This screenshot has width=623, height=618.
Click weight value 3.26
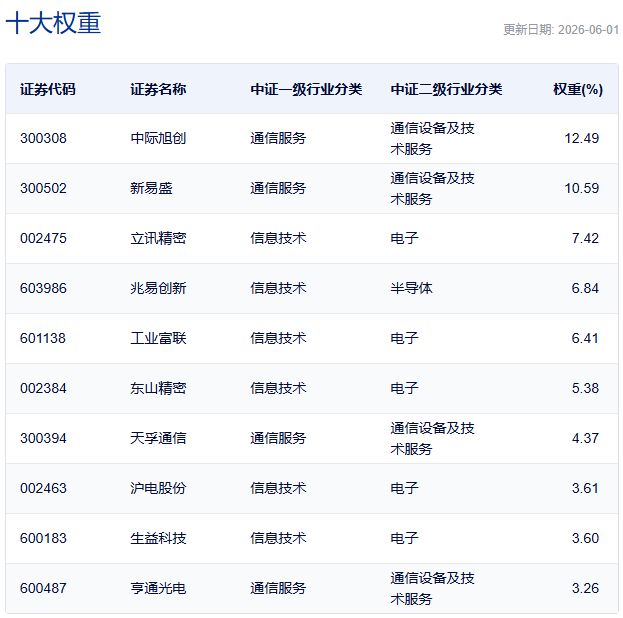tap(585, 589)
